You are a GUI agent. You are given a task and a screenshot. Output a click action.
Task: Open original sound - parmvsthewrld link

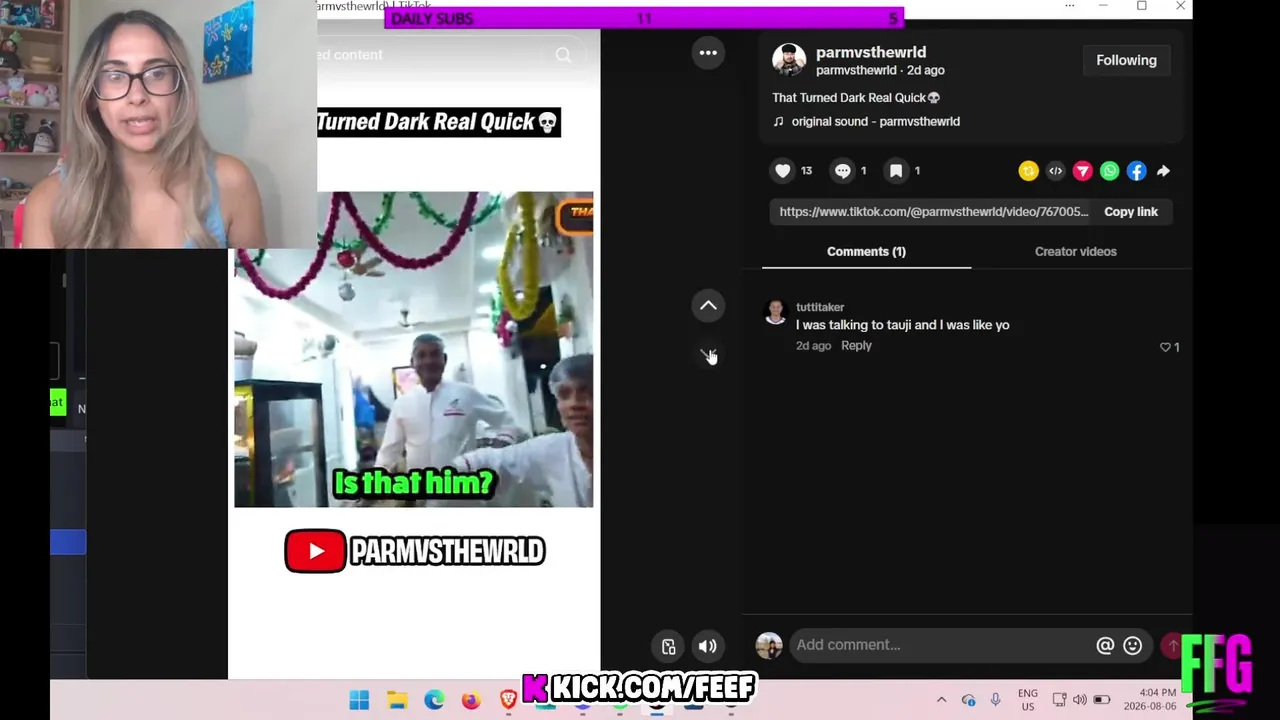tap(875, 122)
